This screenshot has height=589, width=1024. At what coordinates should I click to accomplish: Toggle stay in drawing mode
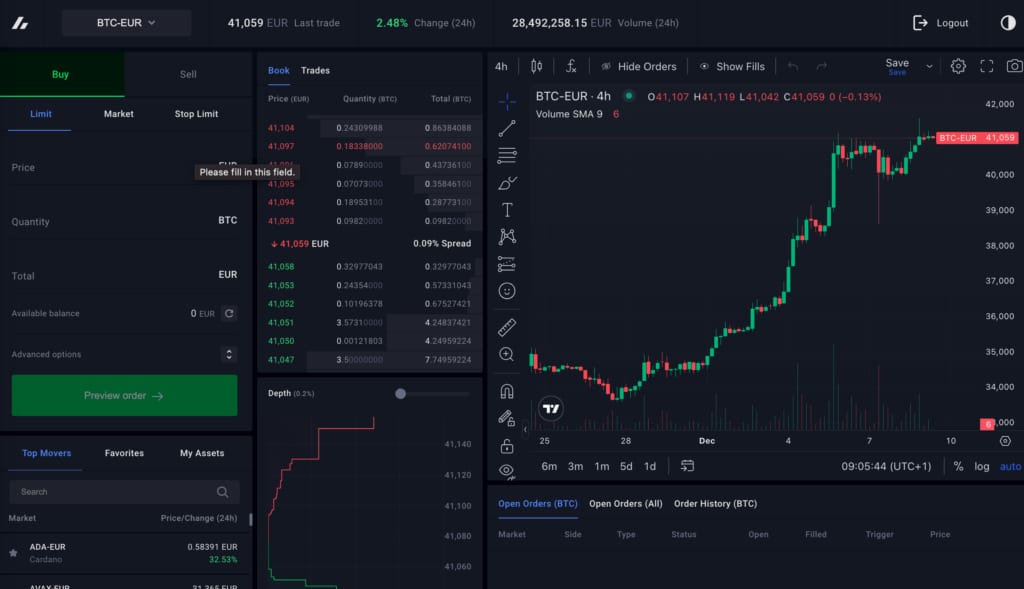[x=507, y=418]
